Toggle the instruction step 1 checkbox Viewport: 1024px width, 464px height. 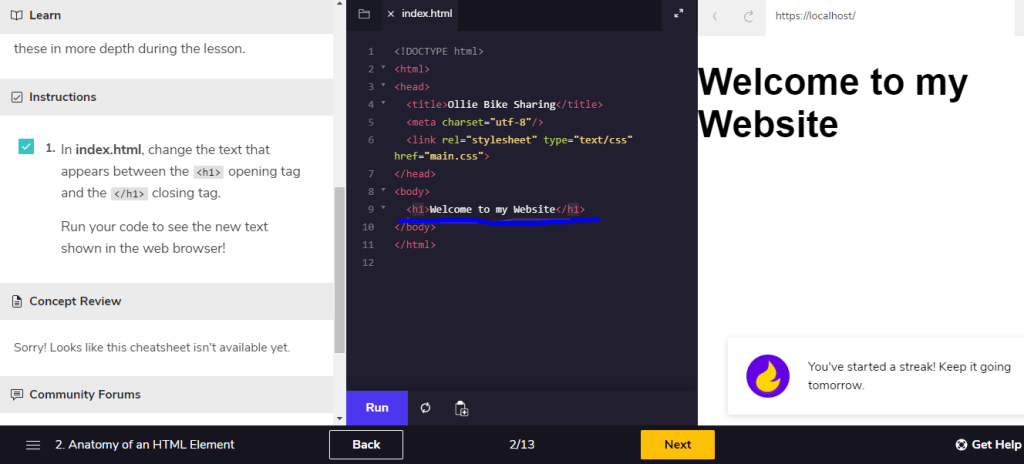coord(26,147)
